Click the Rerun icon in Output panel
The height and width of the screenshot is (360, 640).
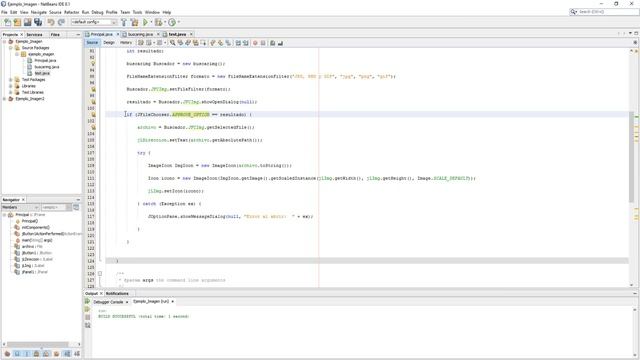coord(87,301)
